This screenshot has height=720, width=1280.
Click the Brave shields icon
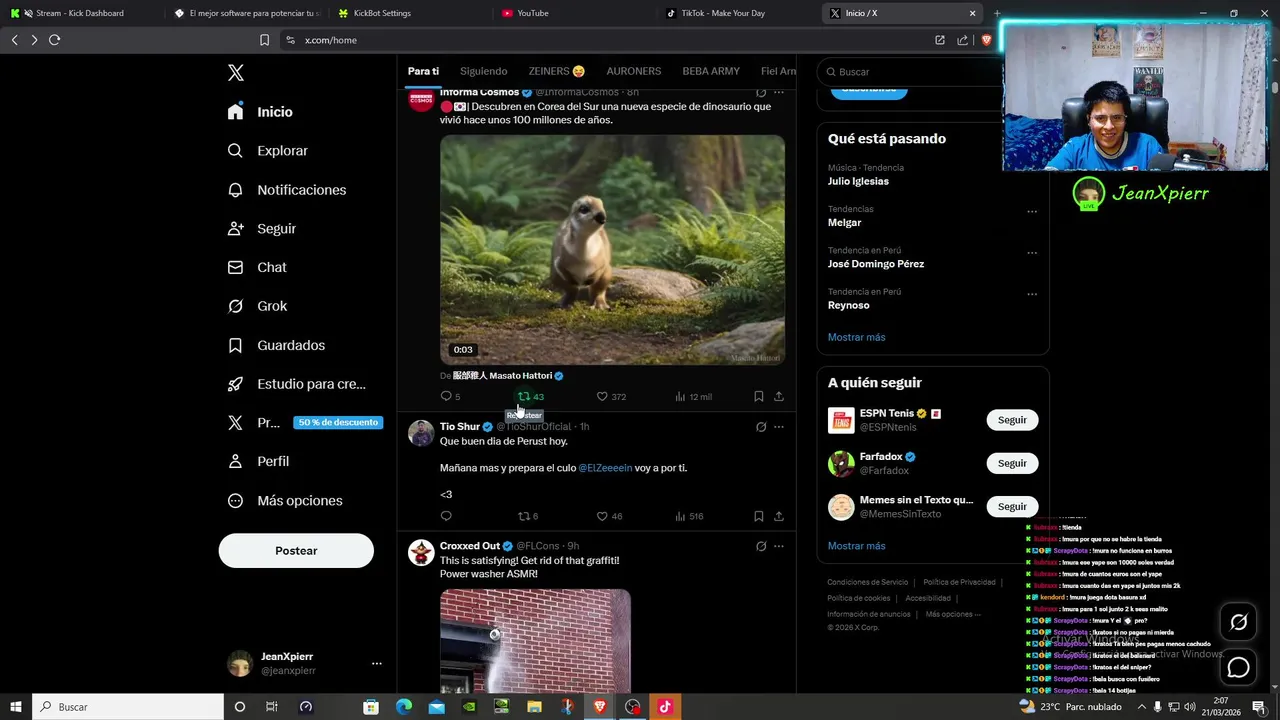point(986,40)
